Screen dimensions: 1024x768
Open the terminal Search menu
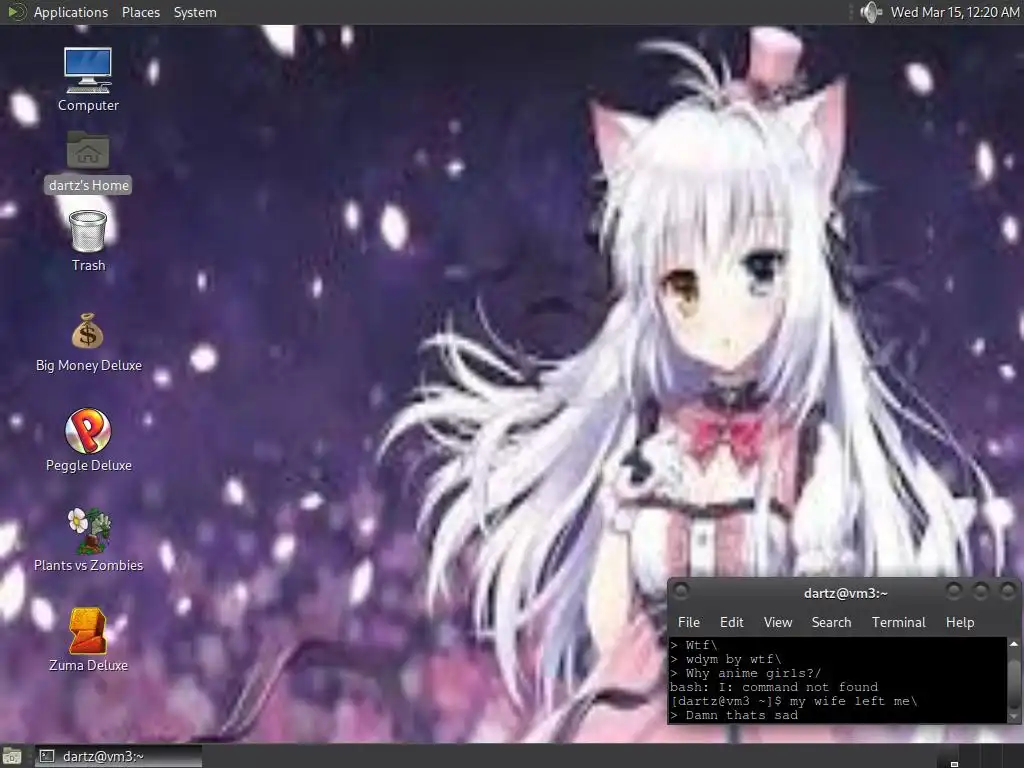(x=831, y=622)
